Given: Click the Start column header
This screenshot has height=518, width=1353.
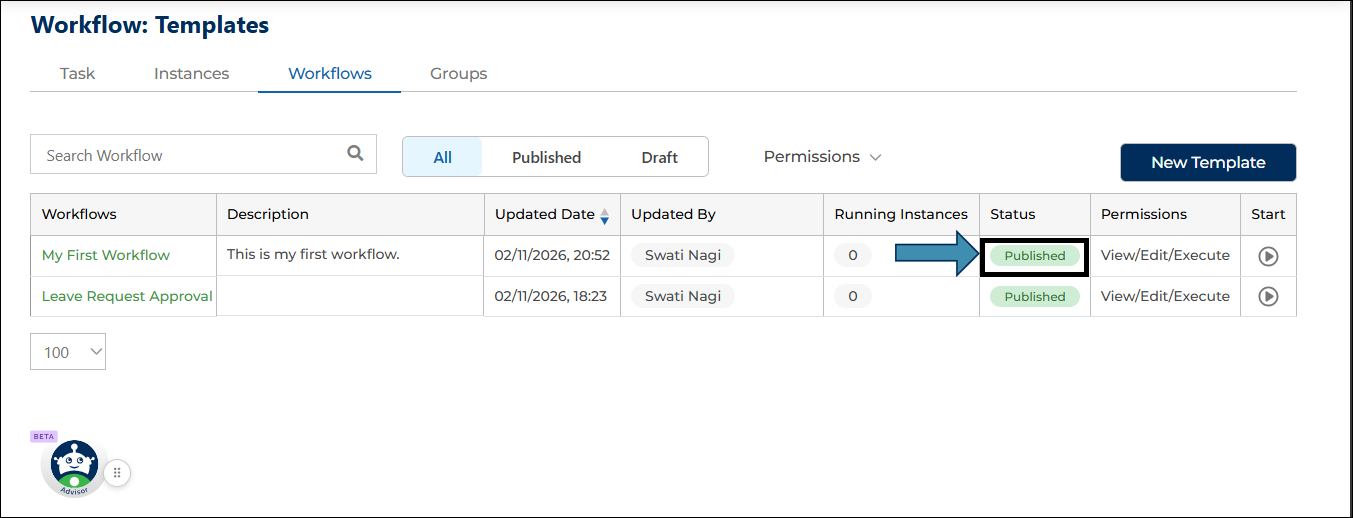Looking at the screenshot, I should click(1268, 214).
